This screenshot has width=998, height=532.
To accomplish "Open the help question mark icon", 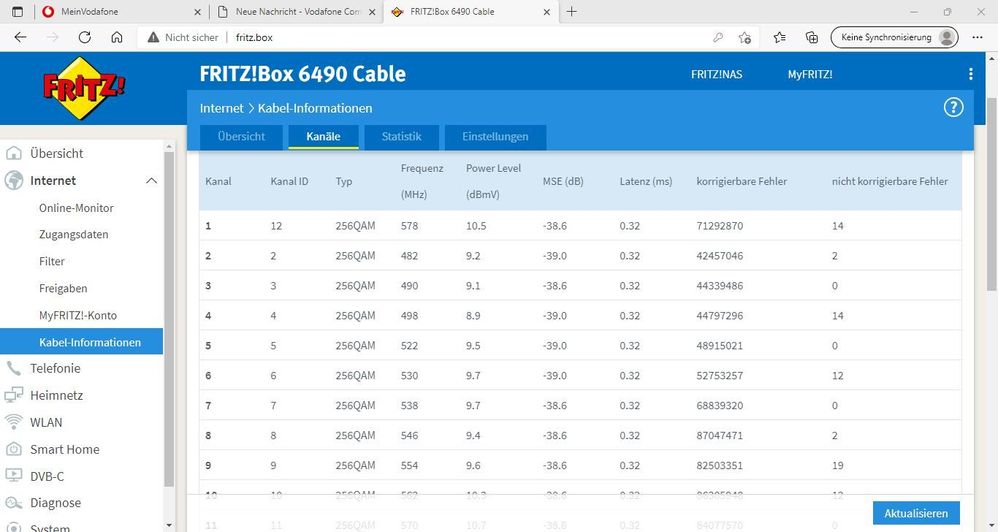I will pyautogui.click(x=953, y=108).
